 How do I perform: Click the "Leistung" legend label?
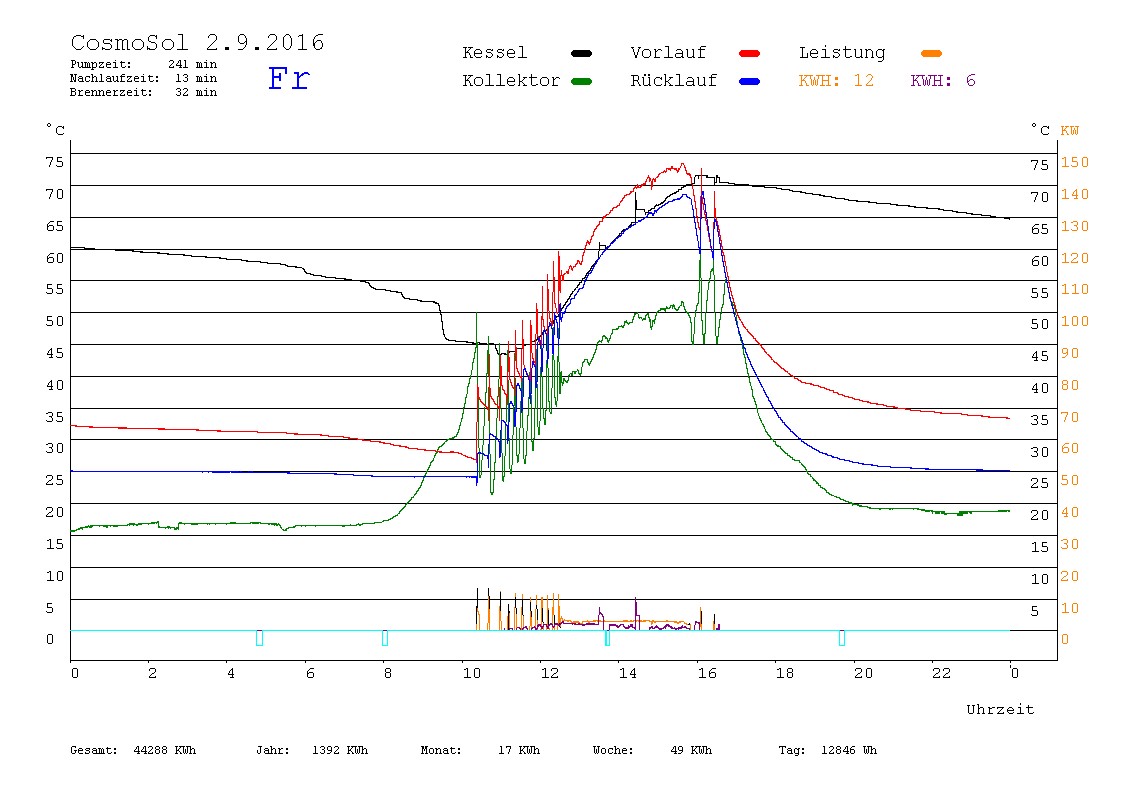[x=842, y=53]
